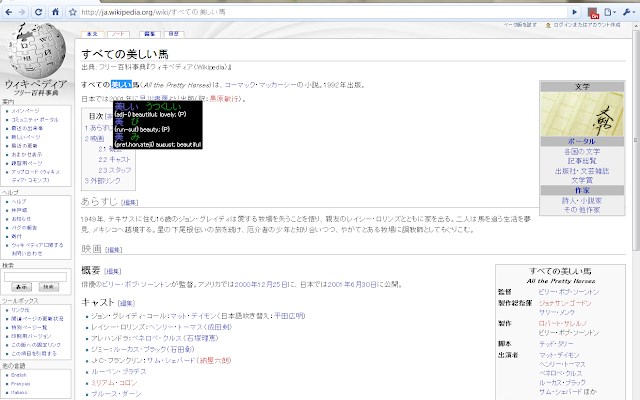The image size is (640, 400).
Task: Switch to the Français language version
Action: tap(21, 384)
